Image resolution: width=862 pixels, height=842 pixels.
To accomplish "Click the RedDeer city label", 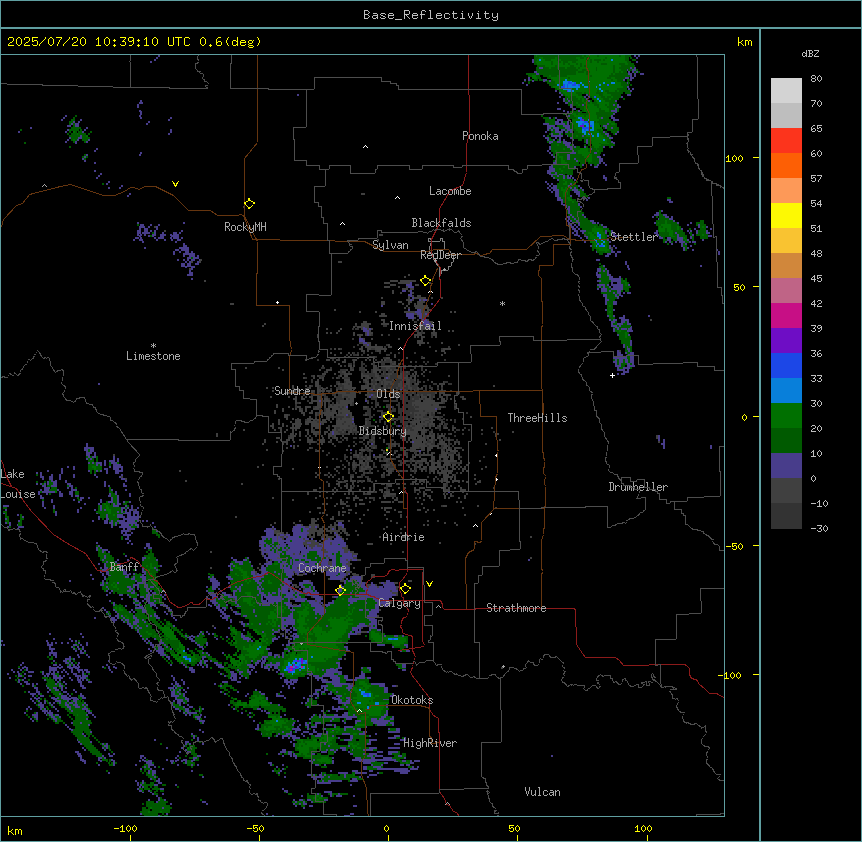I will coord(440,255).
